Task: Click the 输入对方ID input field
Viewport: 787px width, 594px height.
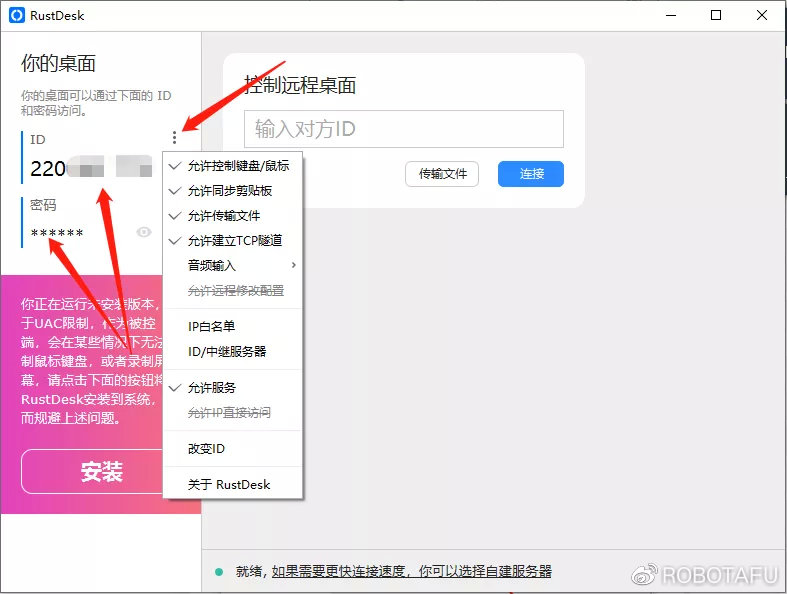Action: tap(404, 130)
